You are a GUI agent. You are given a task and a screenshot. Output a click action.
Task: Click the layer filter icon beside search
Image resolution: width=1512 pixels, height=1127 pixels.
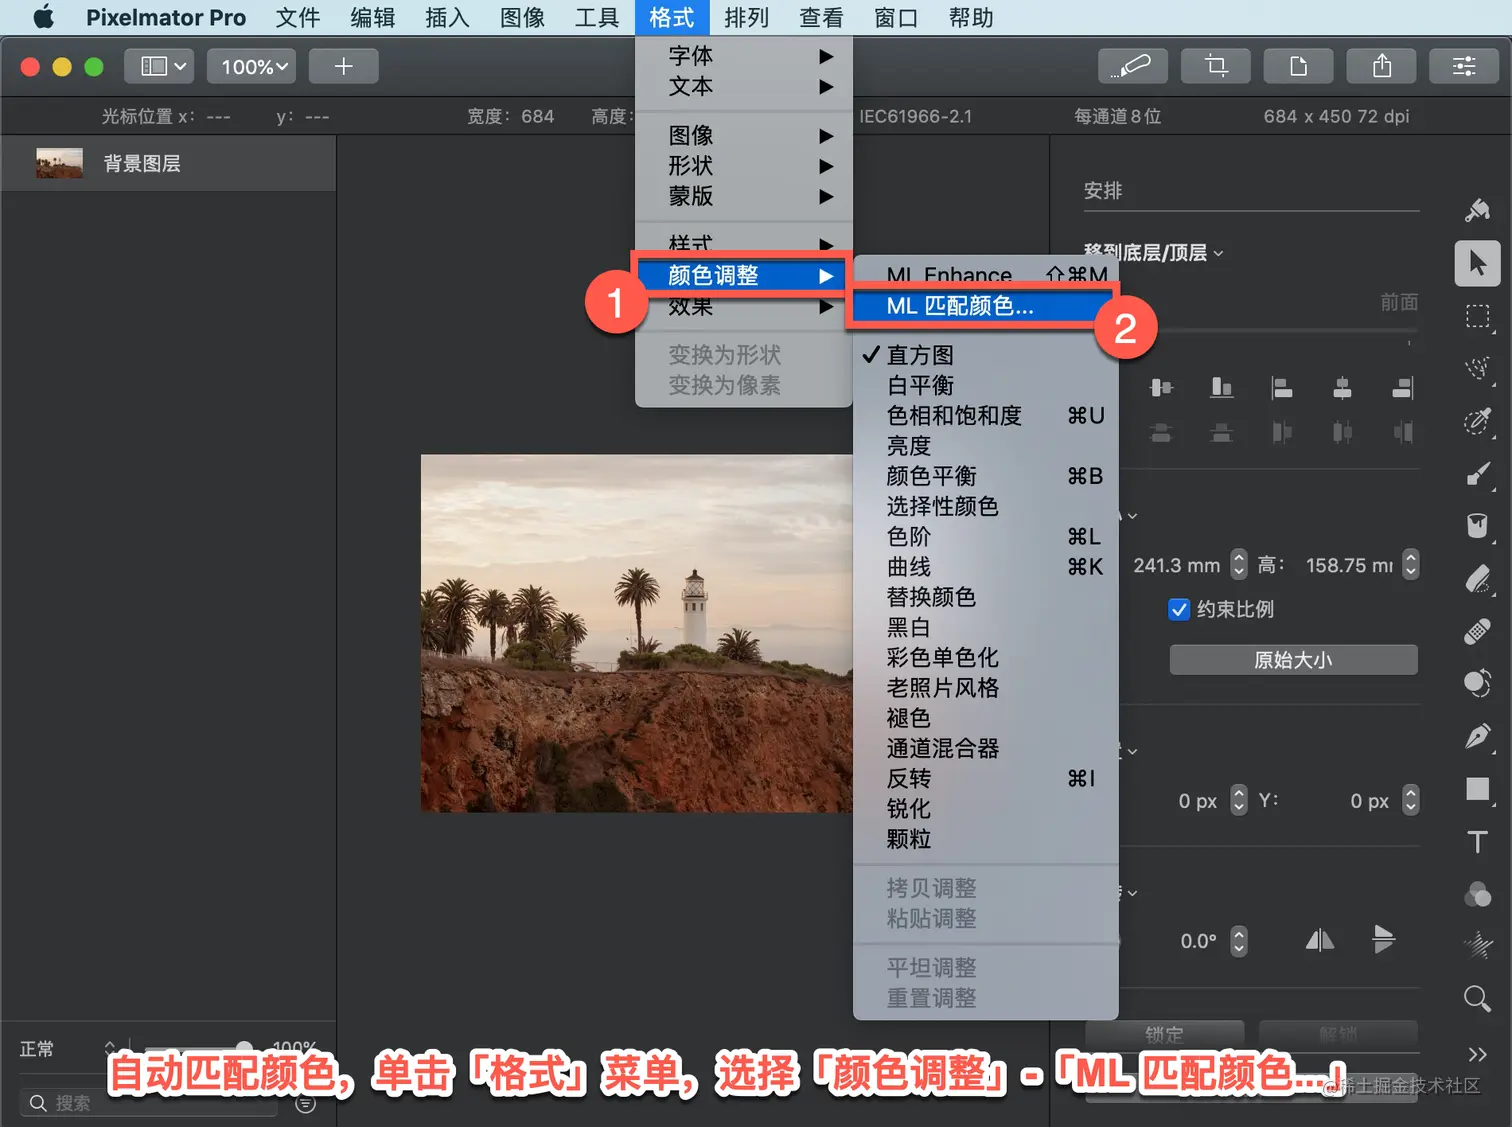coord(306,1103)
